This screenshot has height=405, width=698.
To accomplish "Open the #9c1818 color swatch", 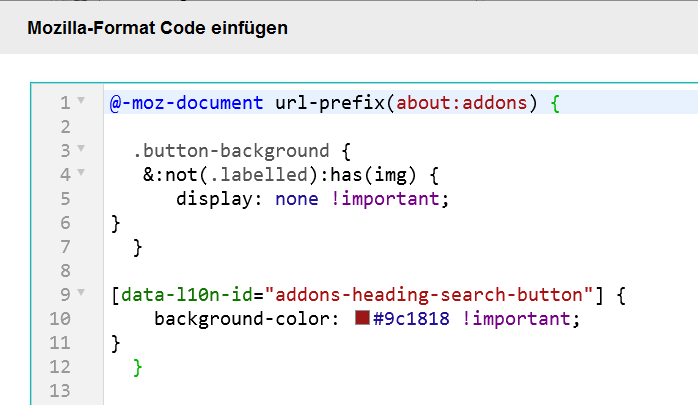I will [363, 319].
